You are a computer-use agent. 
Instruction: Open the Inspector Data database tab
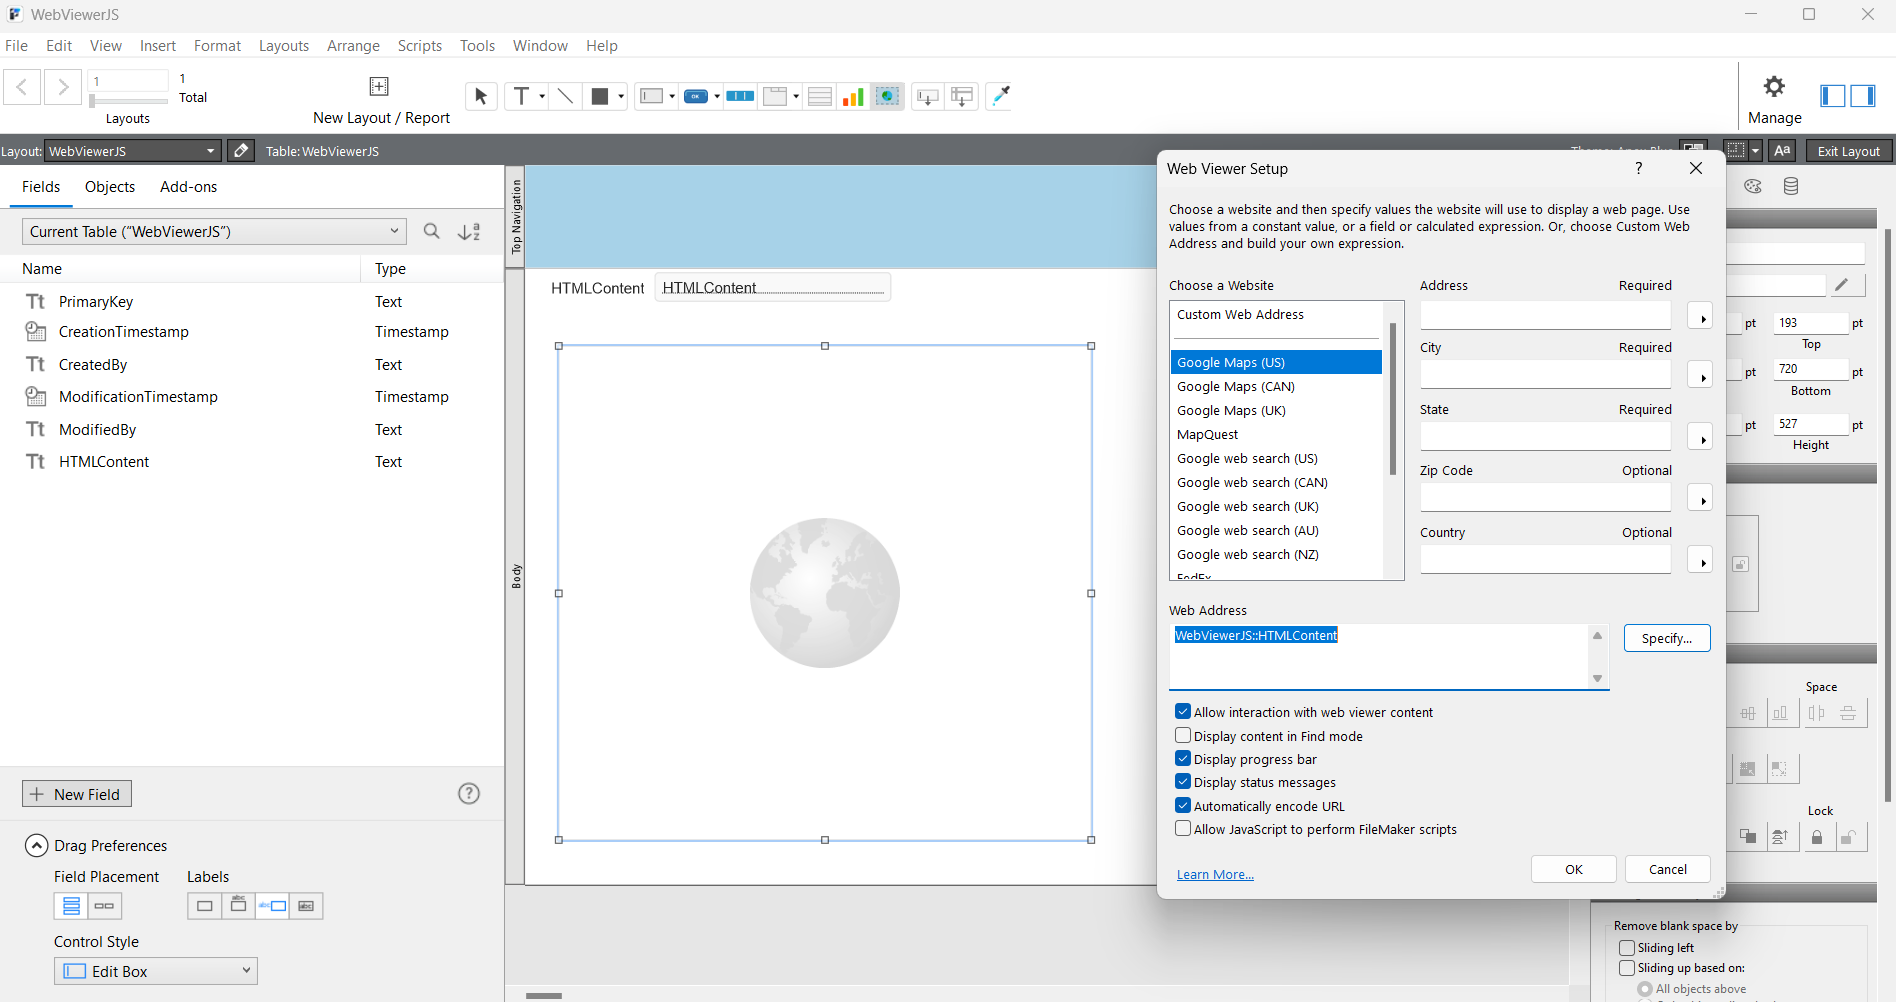[x=1791, y=186]
